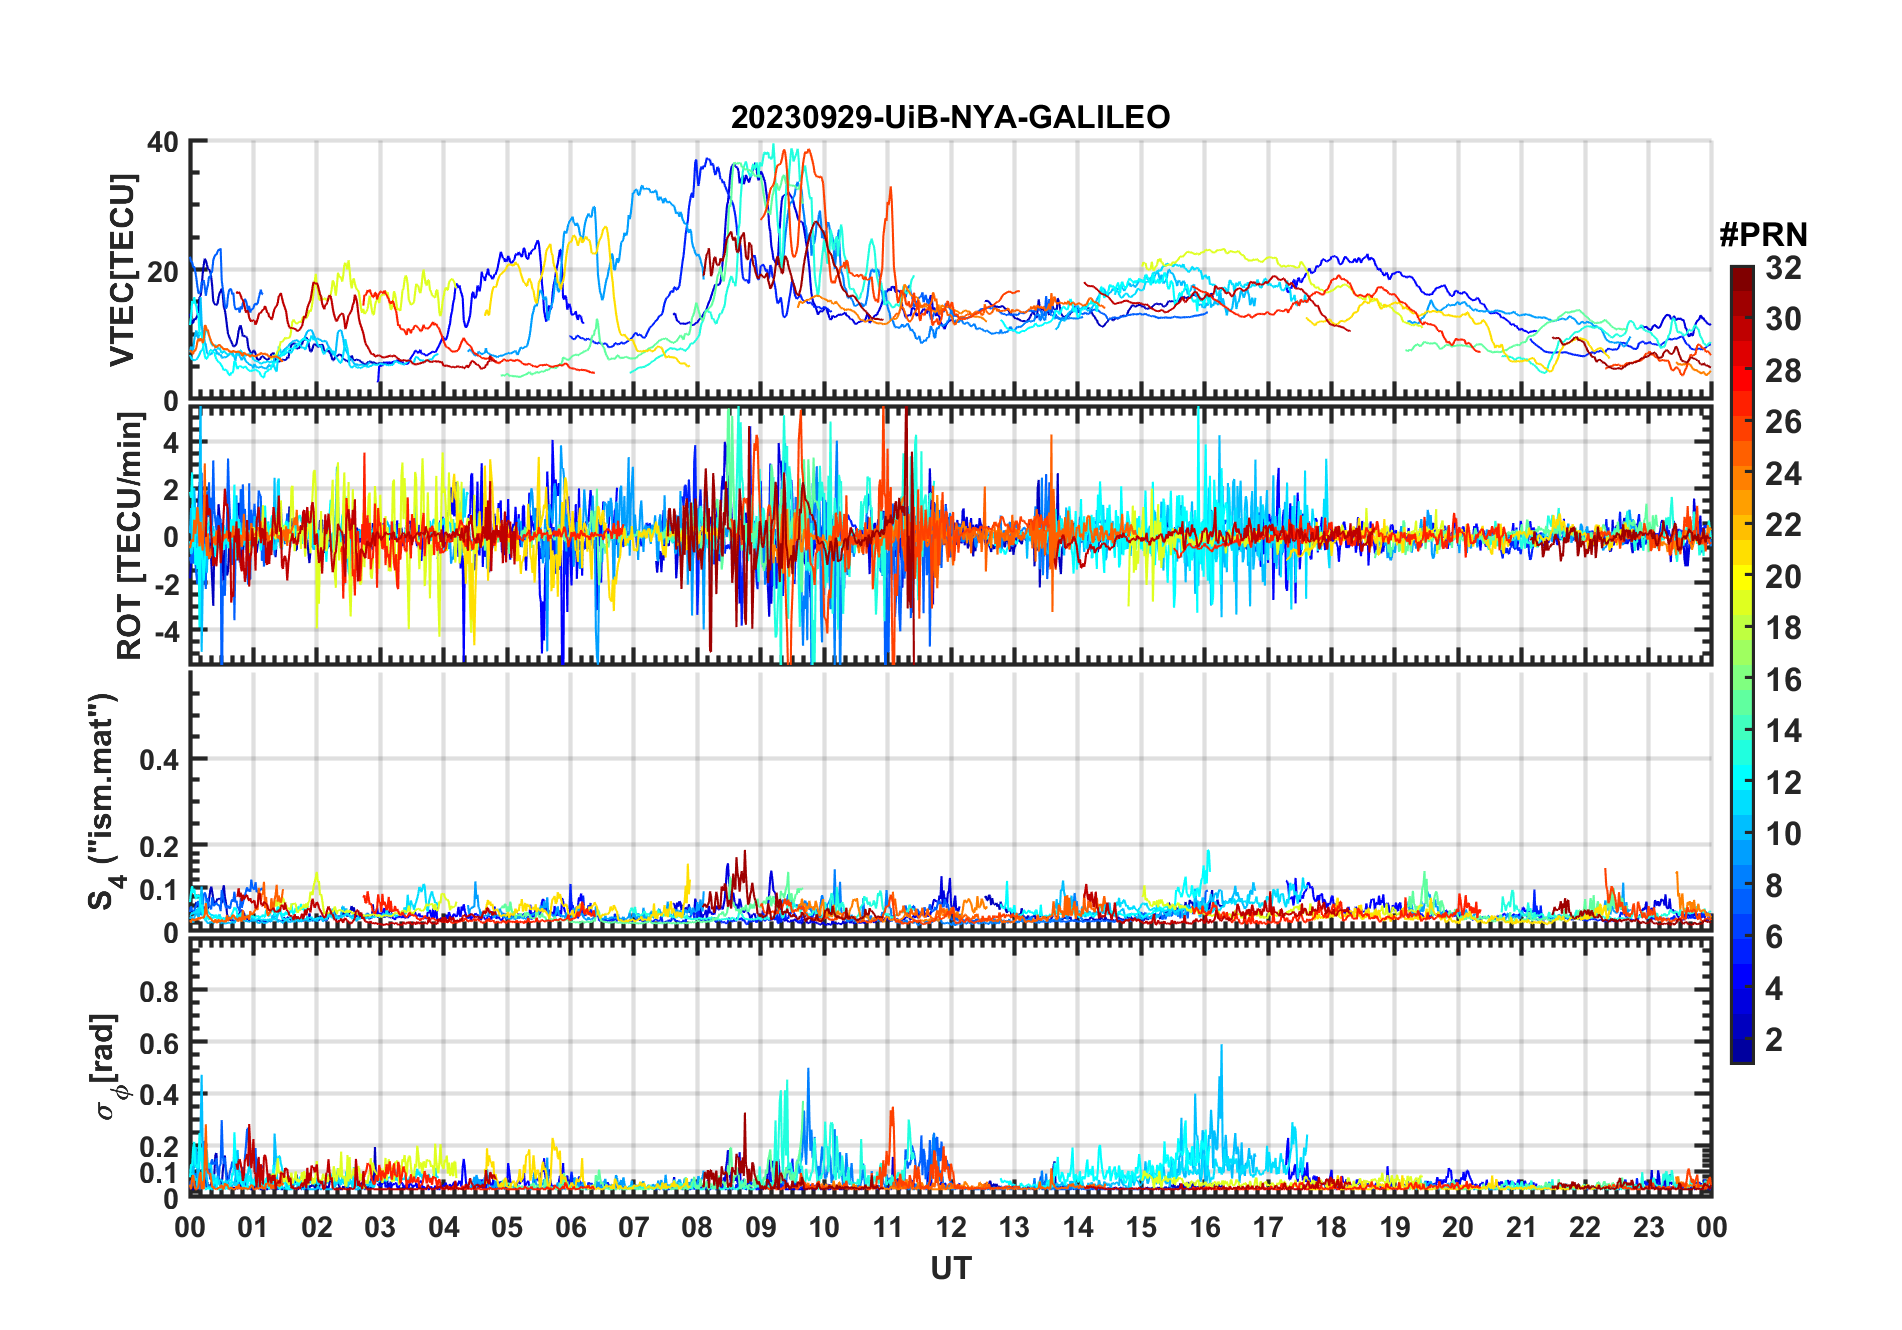Click the sigma phi peak near 16 UT
Screen dimensions: 1902x1330
pos(1221,1047)
